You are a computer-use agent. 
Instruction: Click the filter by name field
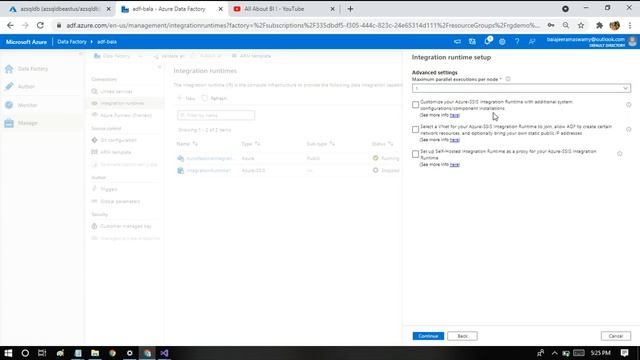tap(216, 116)
